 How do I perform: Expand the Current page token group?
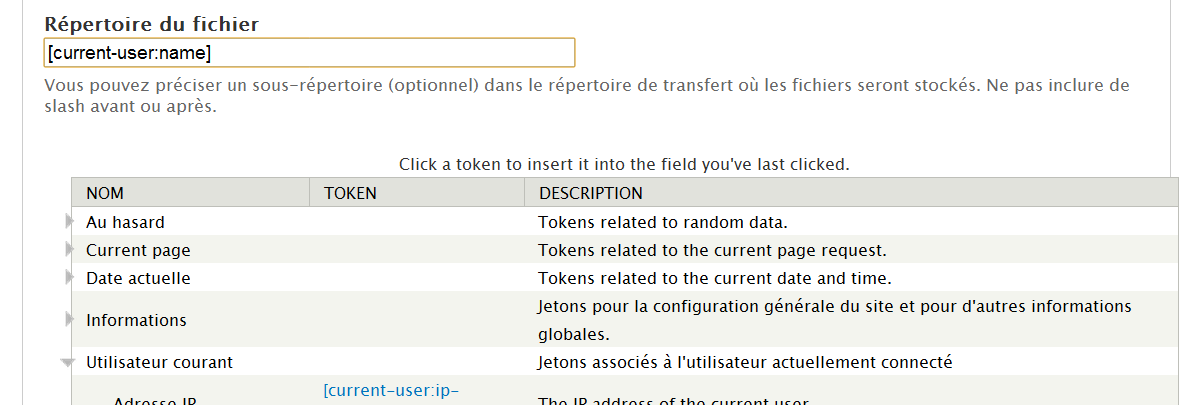point(70,249)
